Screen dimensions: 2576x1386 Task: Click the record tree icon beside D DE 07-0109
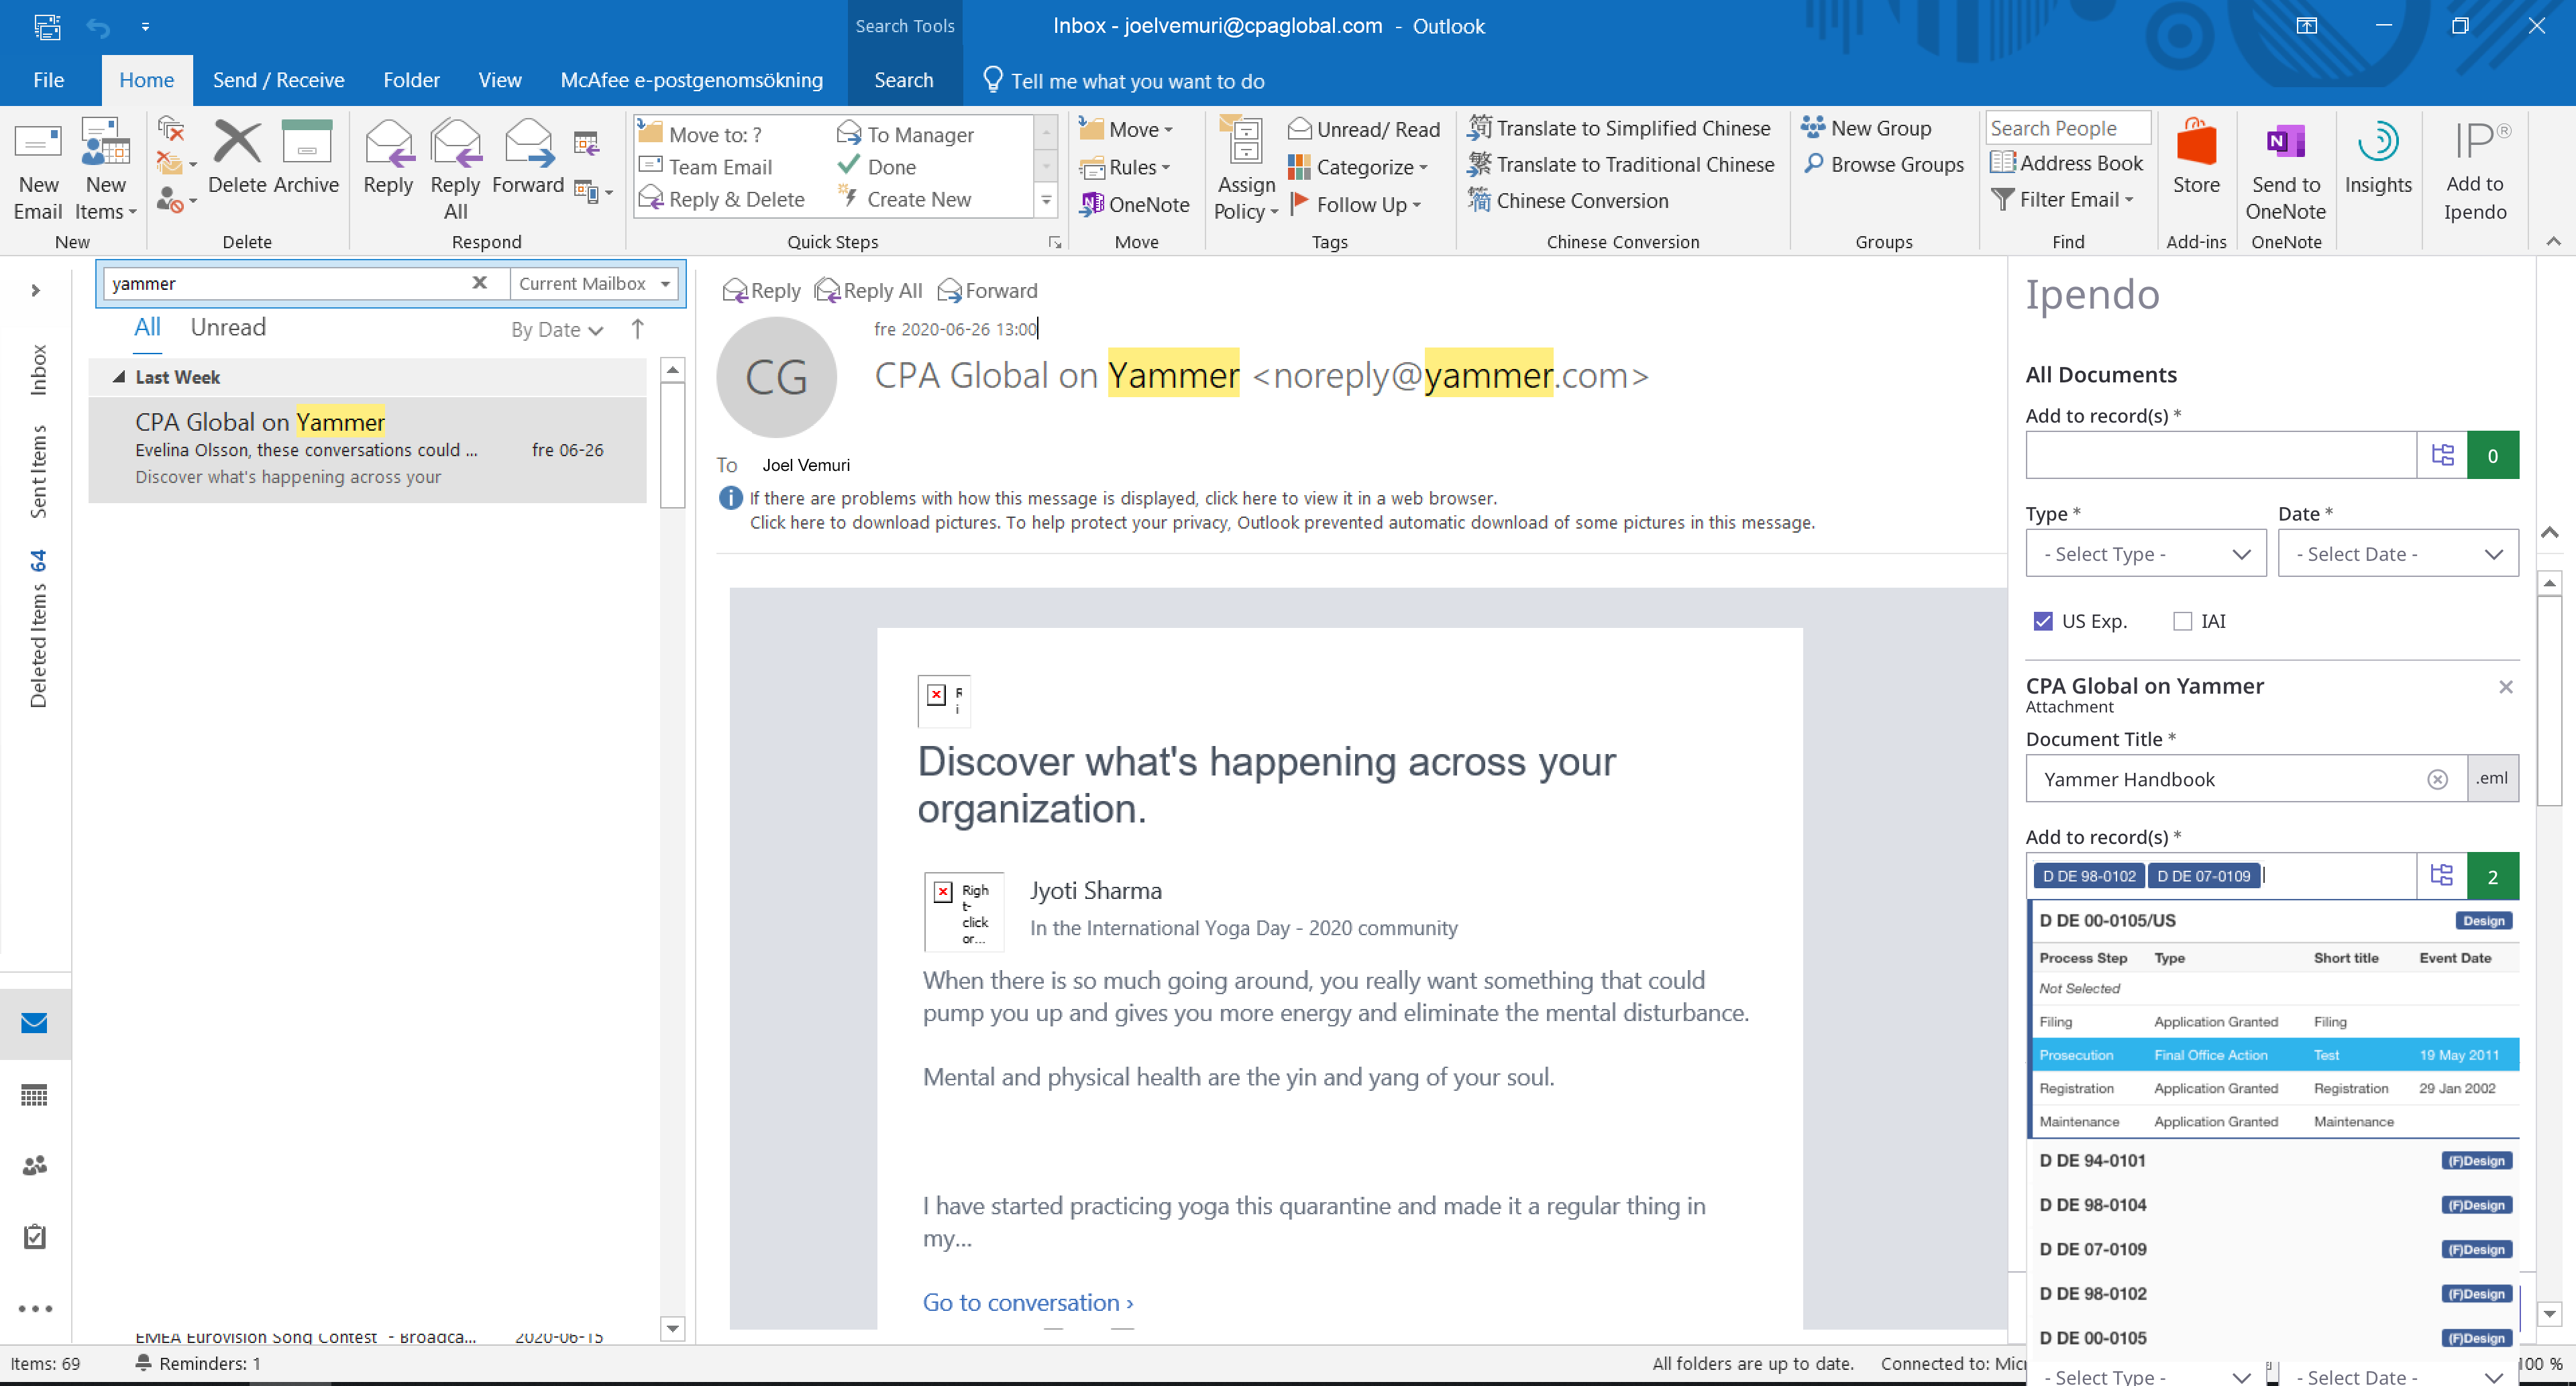(x=2441, y=876)
